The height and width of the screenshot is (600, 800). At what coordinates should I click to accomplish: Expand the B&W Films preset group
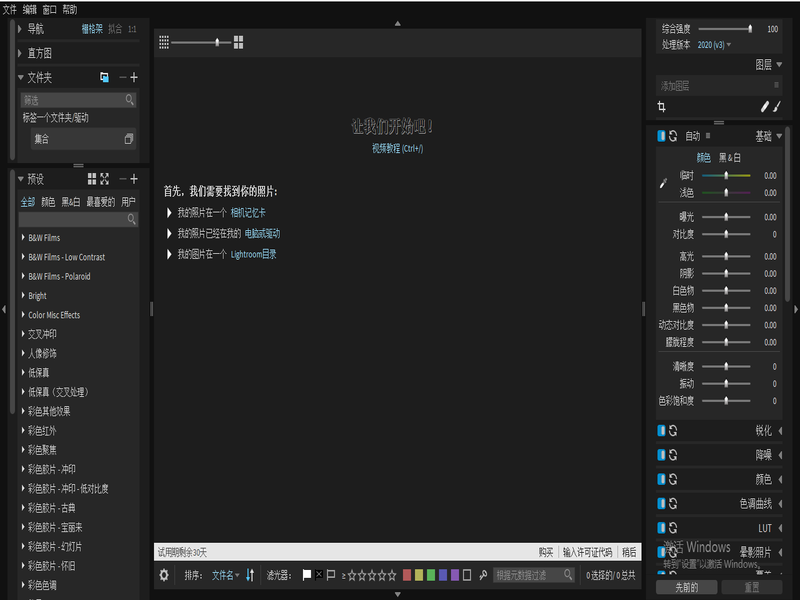pyautogui.click(x=23, y=237)
